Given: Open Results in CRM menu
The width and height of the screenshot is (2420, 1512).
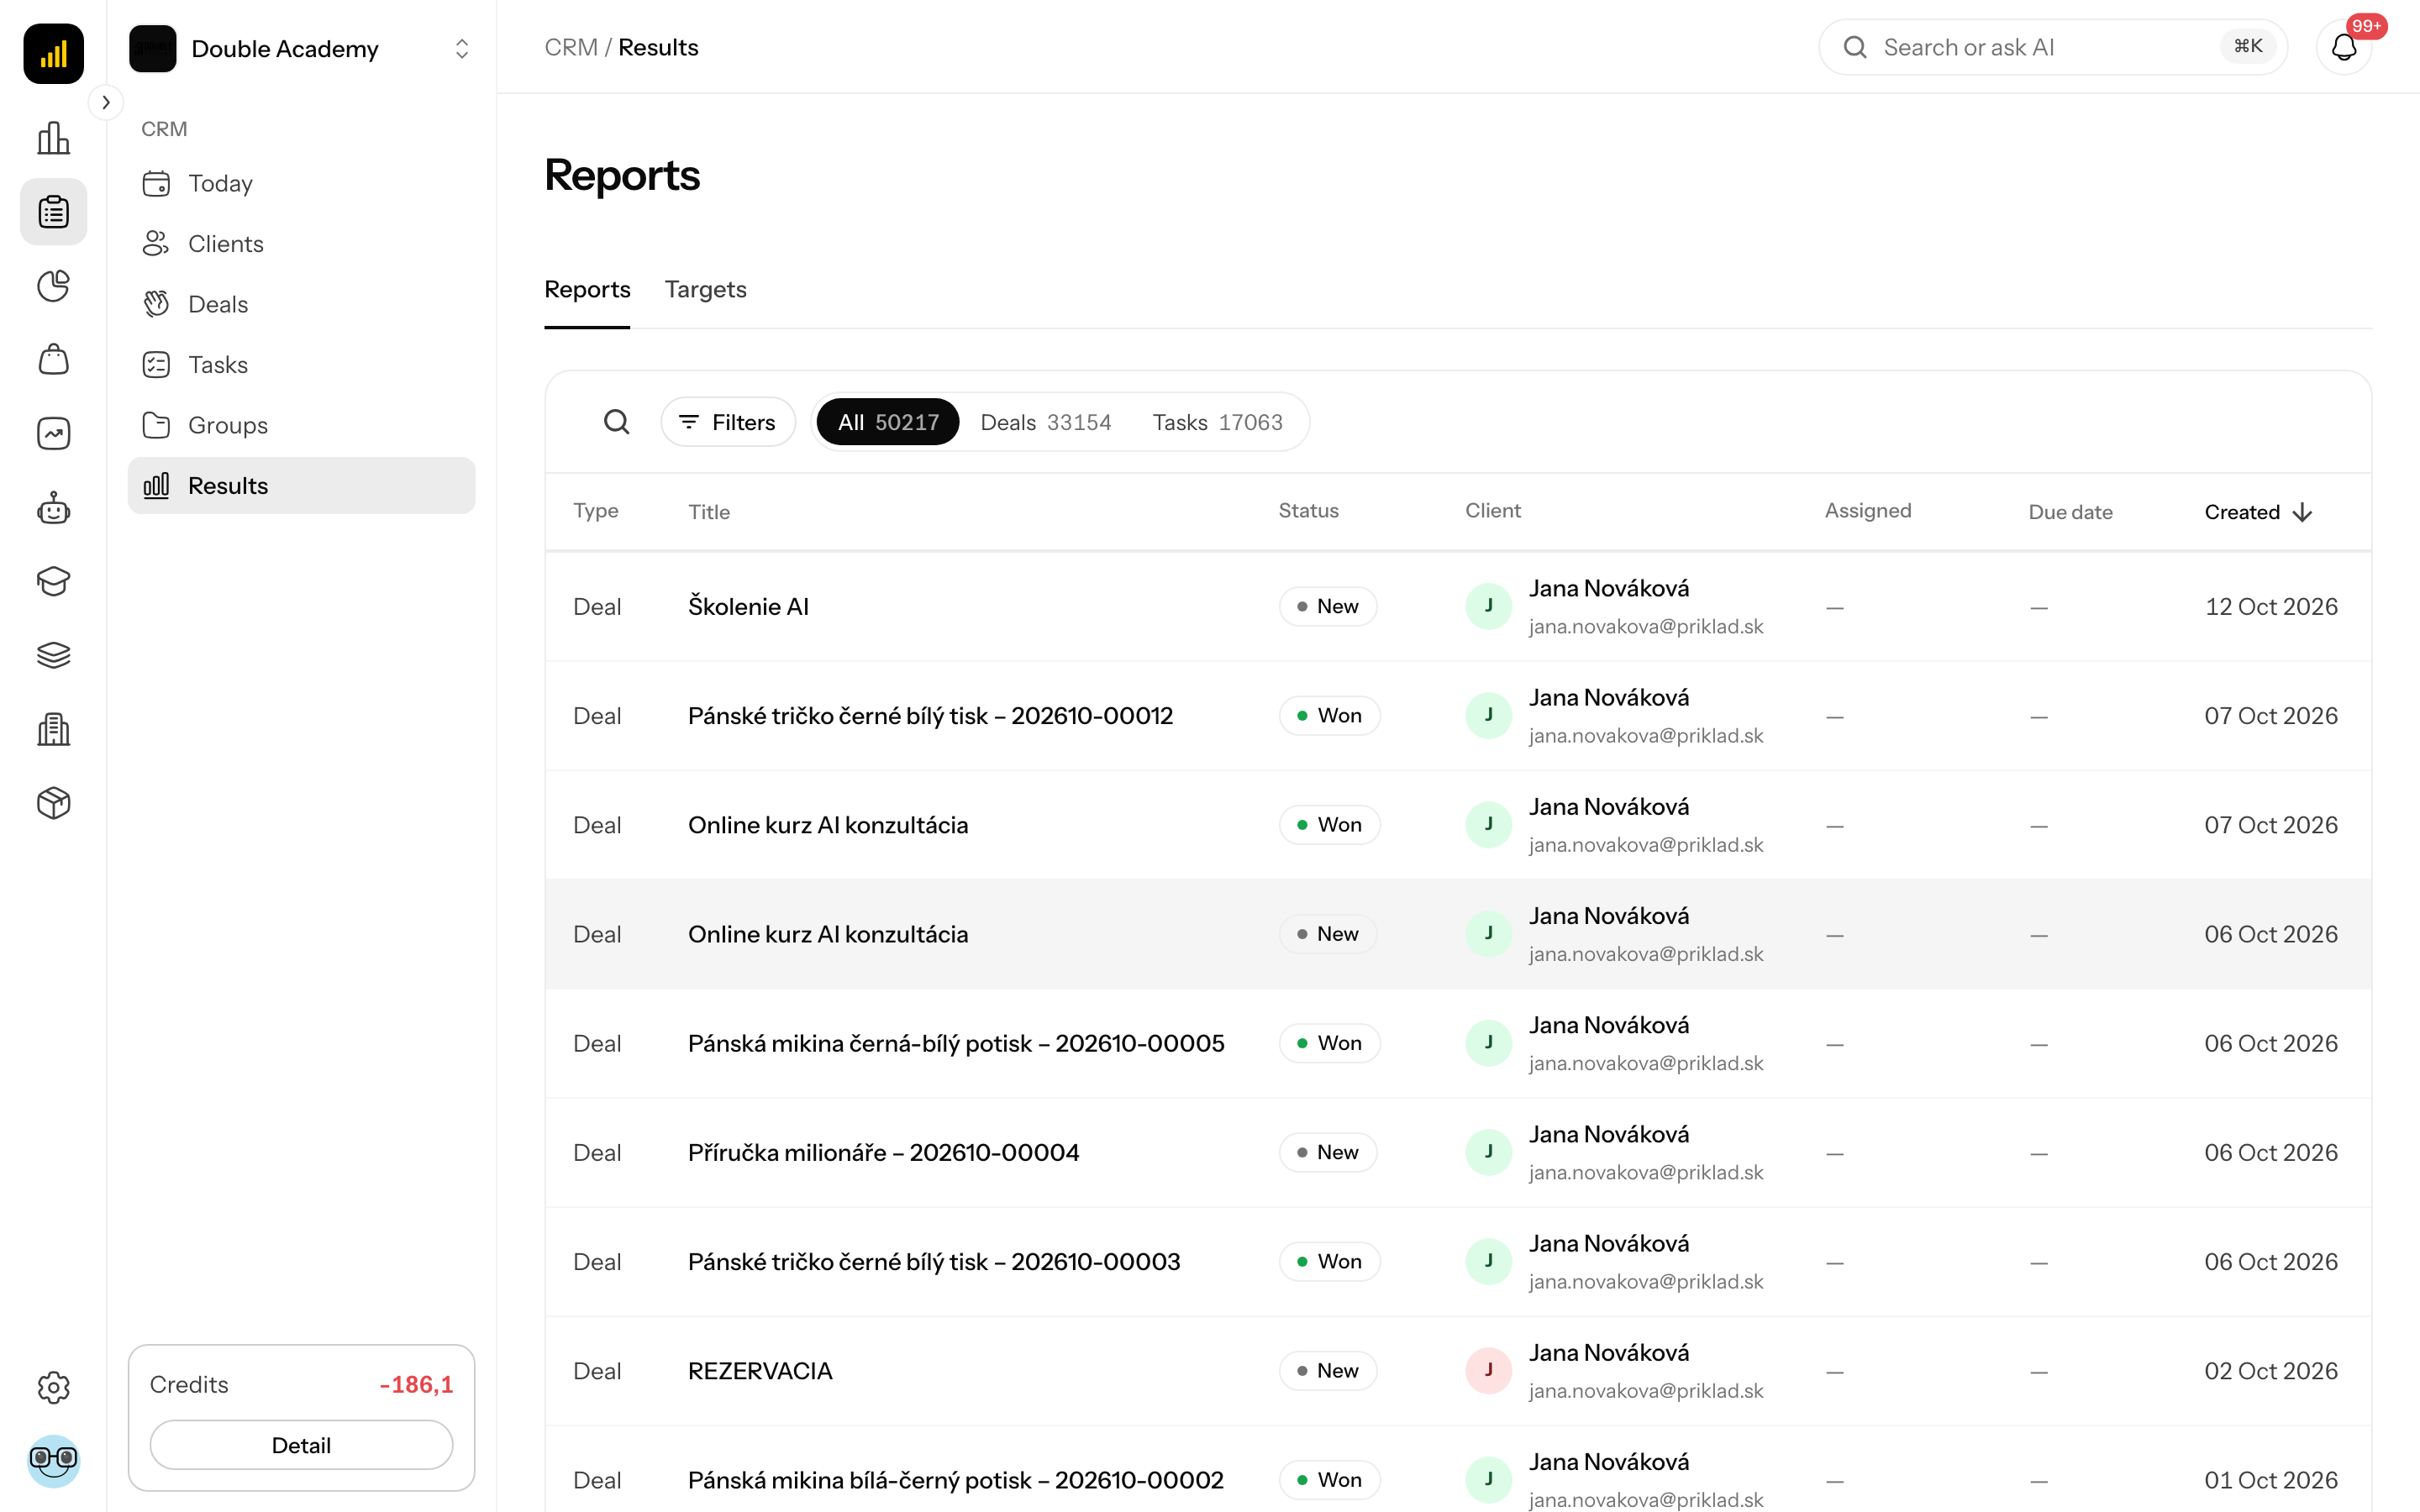Looking at the screenshot, I should 301,486.
